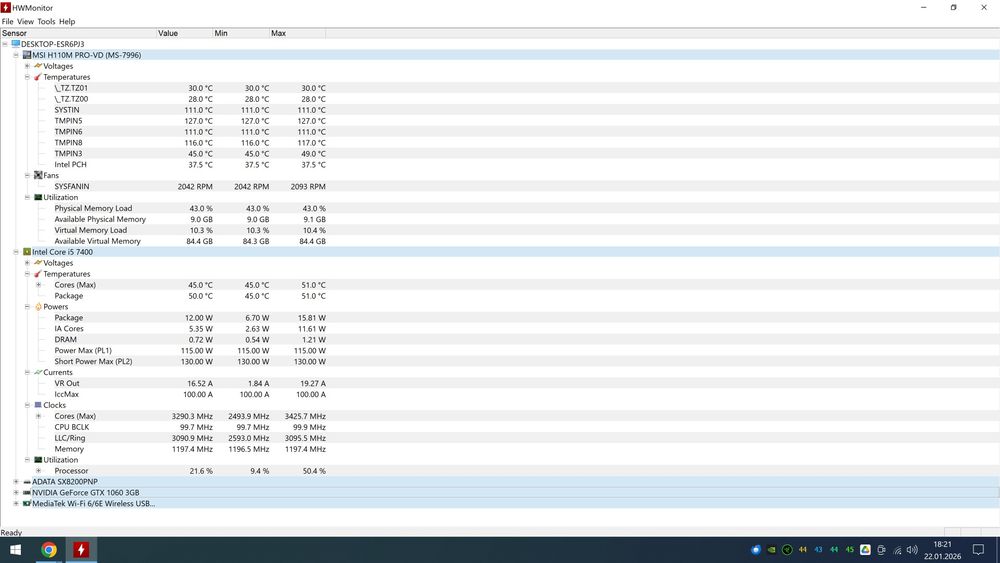This screenshot has width=1000, height=563.
Task: Click the MediaTek Wi-Fi adapter icon
Action: (27, 504)
